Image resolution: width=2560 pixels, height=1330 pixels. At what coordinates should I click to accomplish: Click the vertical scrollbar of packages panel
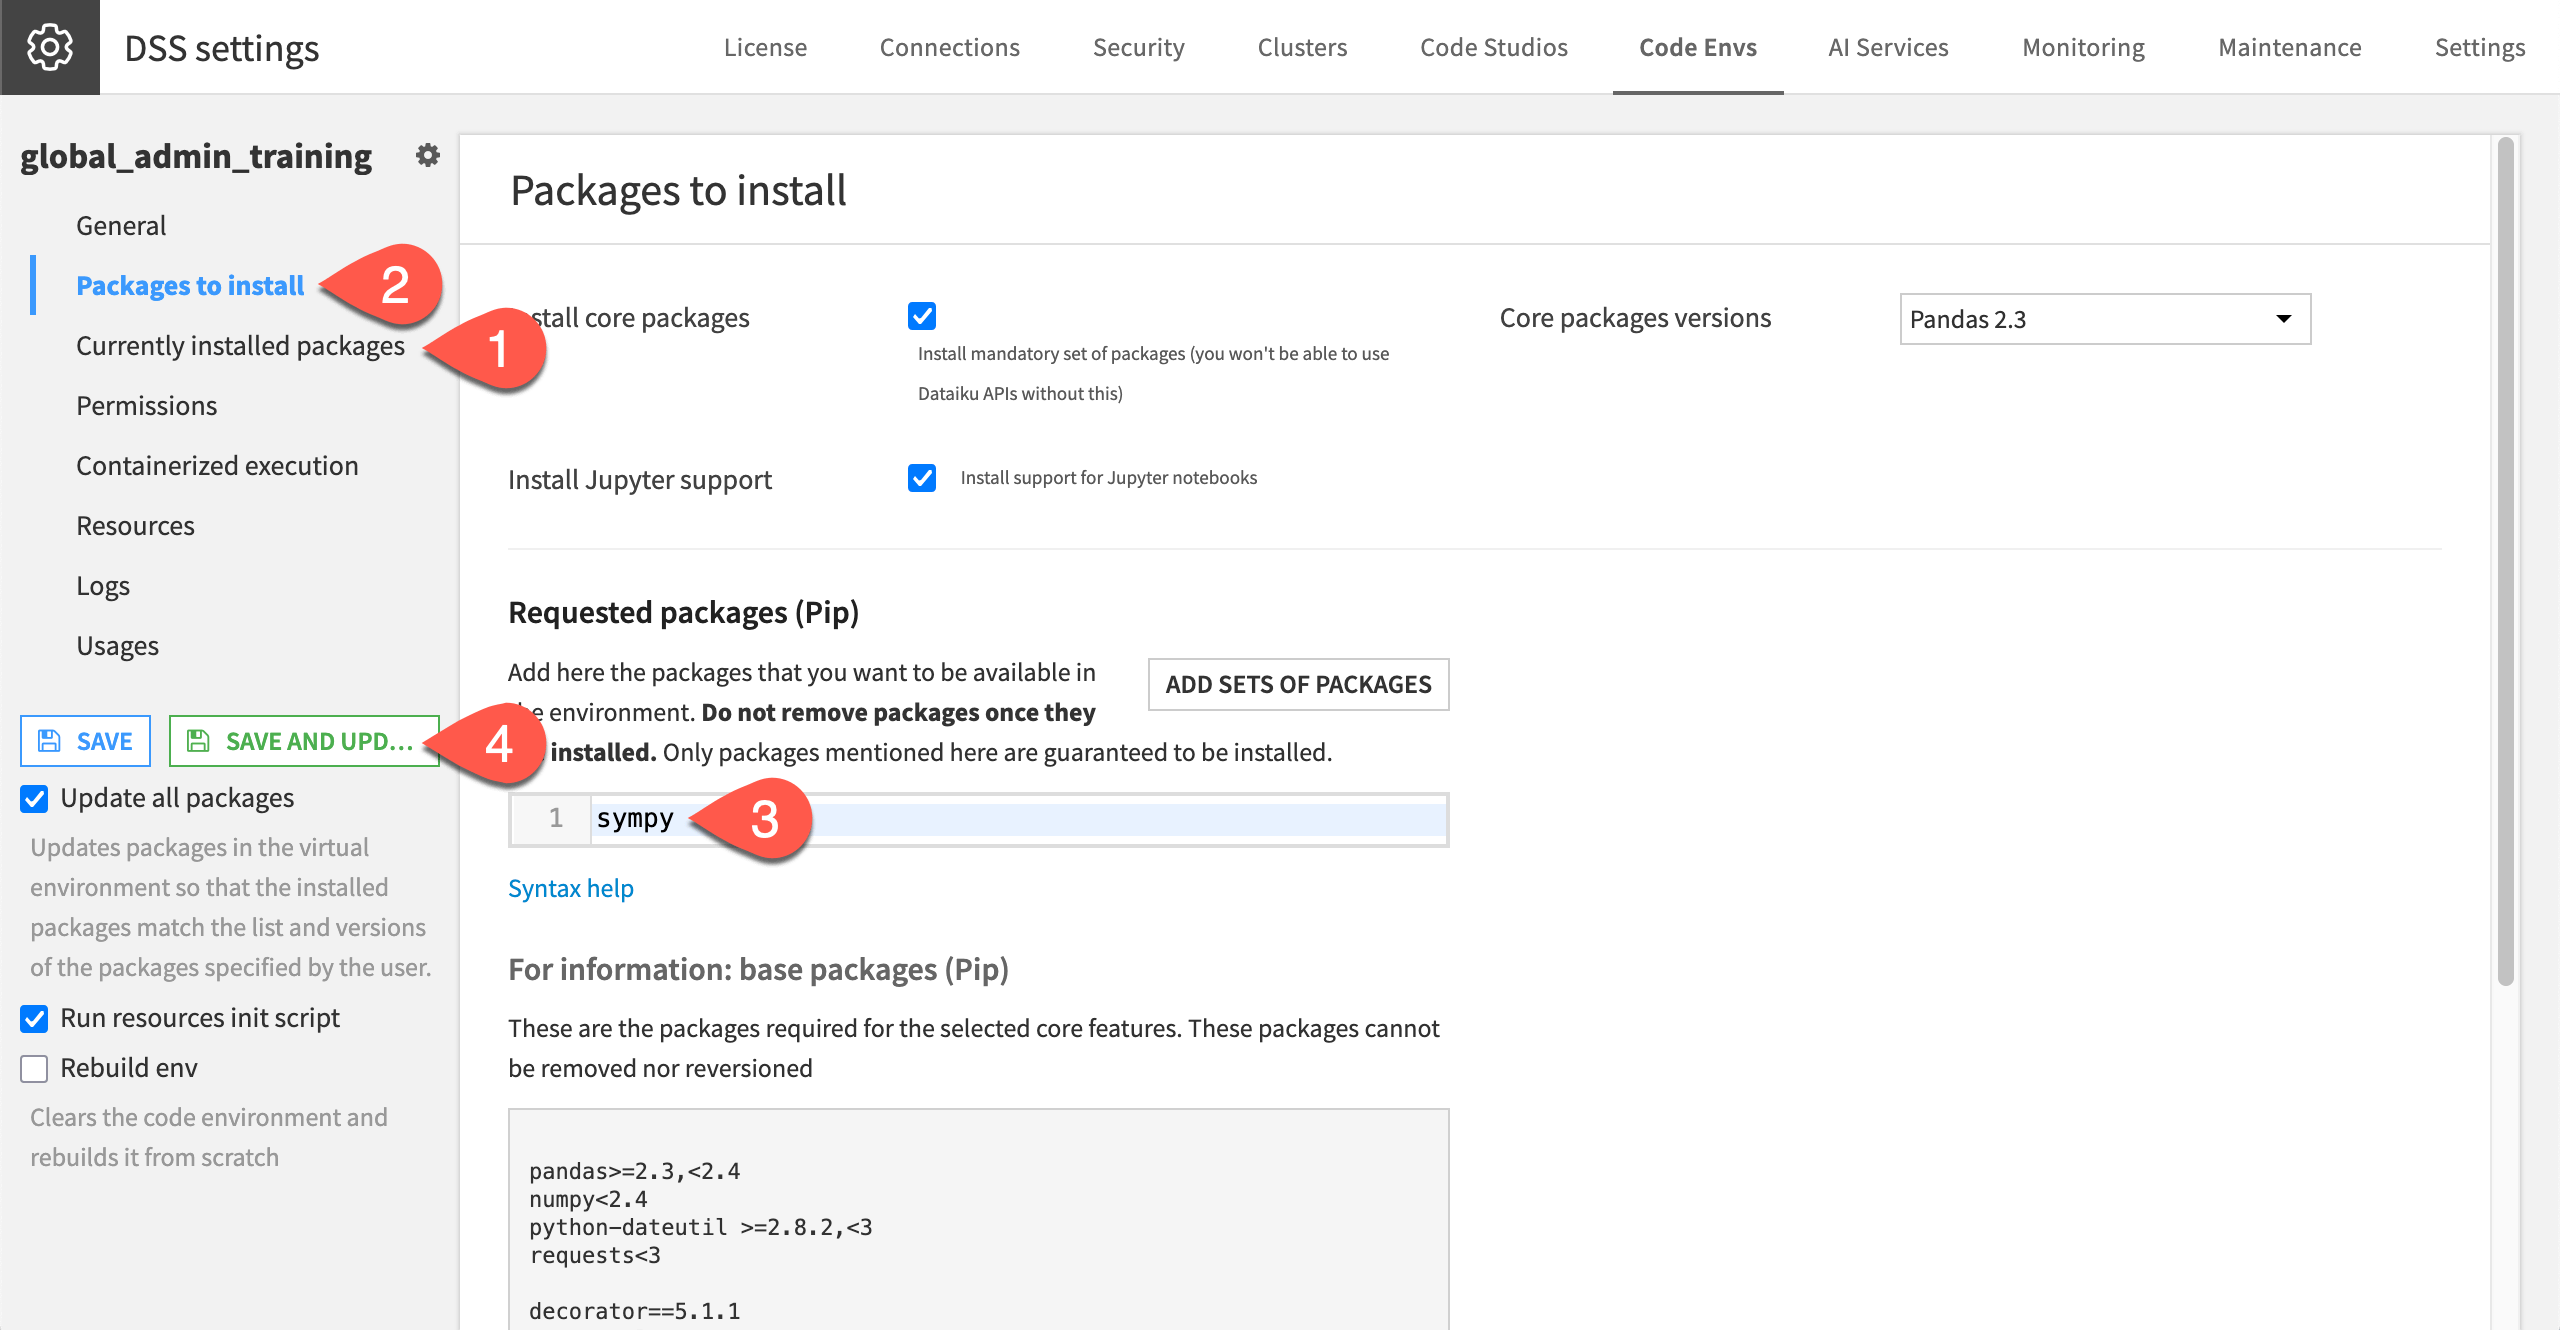click(x=2505, y=560)
